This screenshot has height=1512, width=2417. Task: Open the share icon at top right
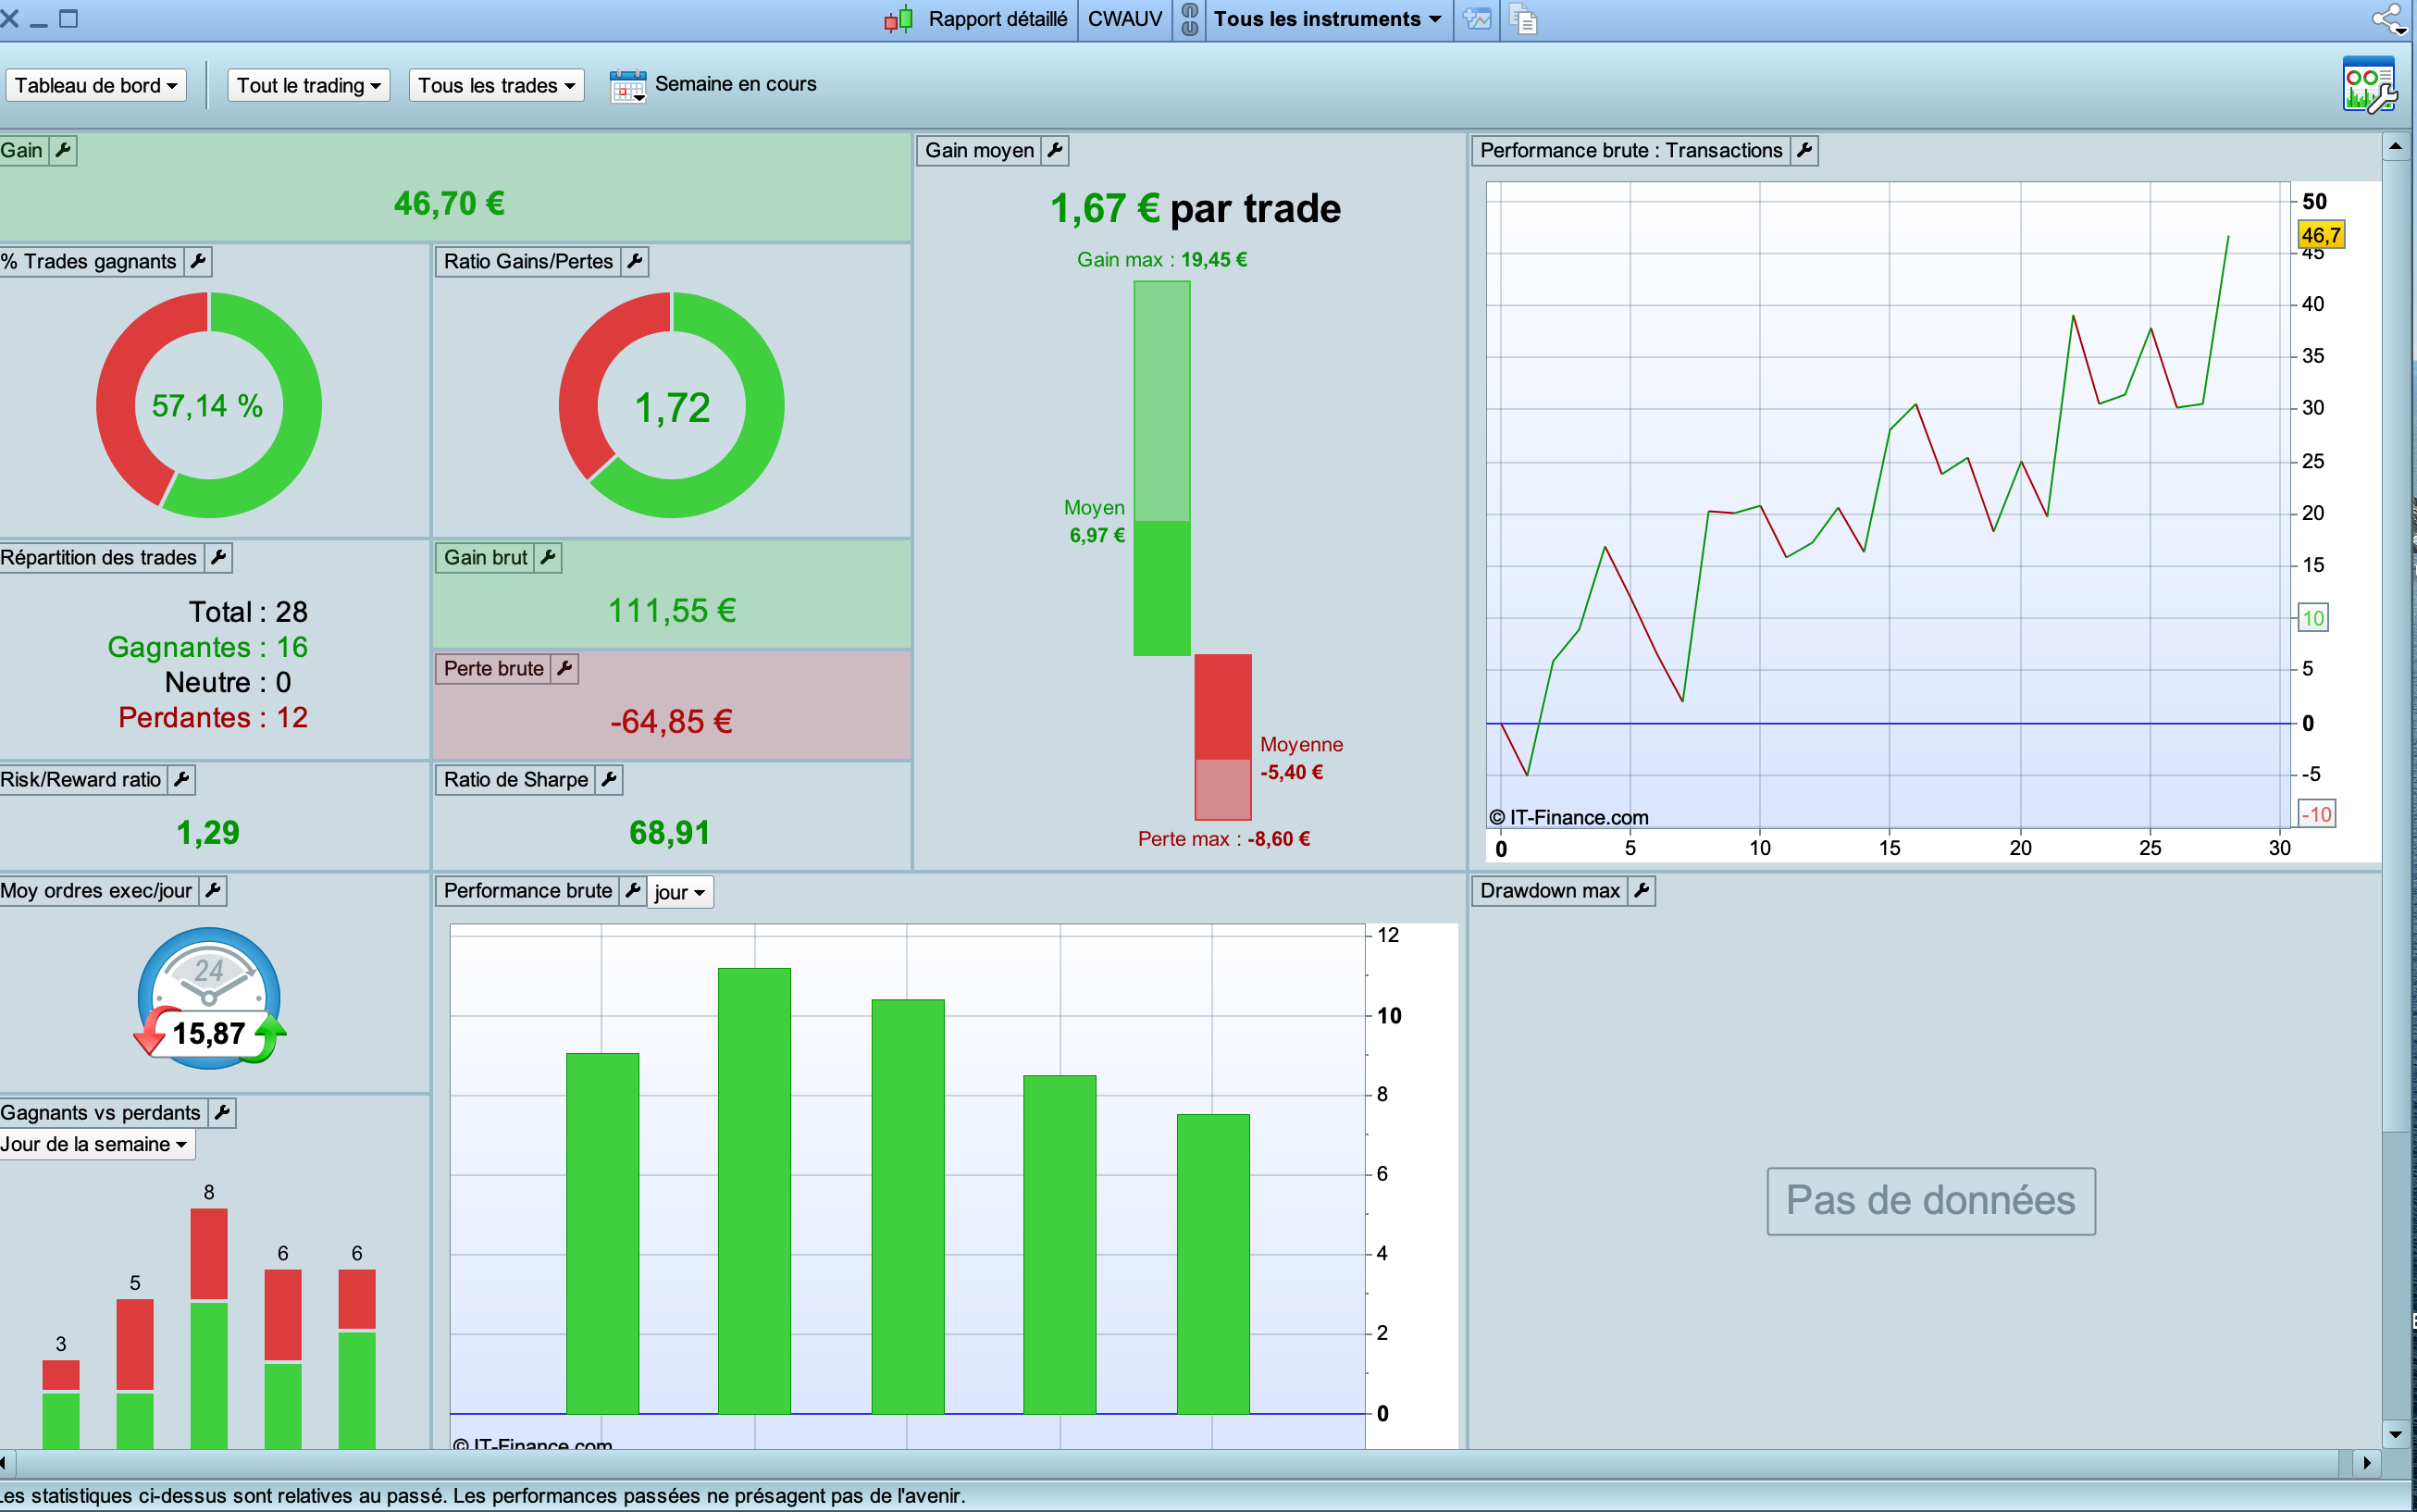tap(2388, 19)
